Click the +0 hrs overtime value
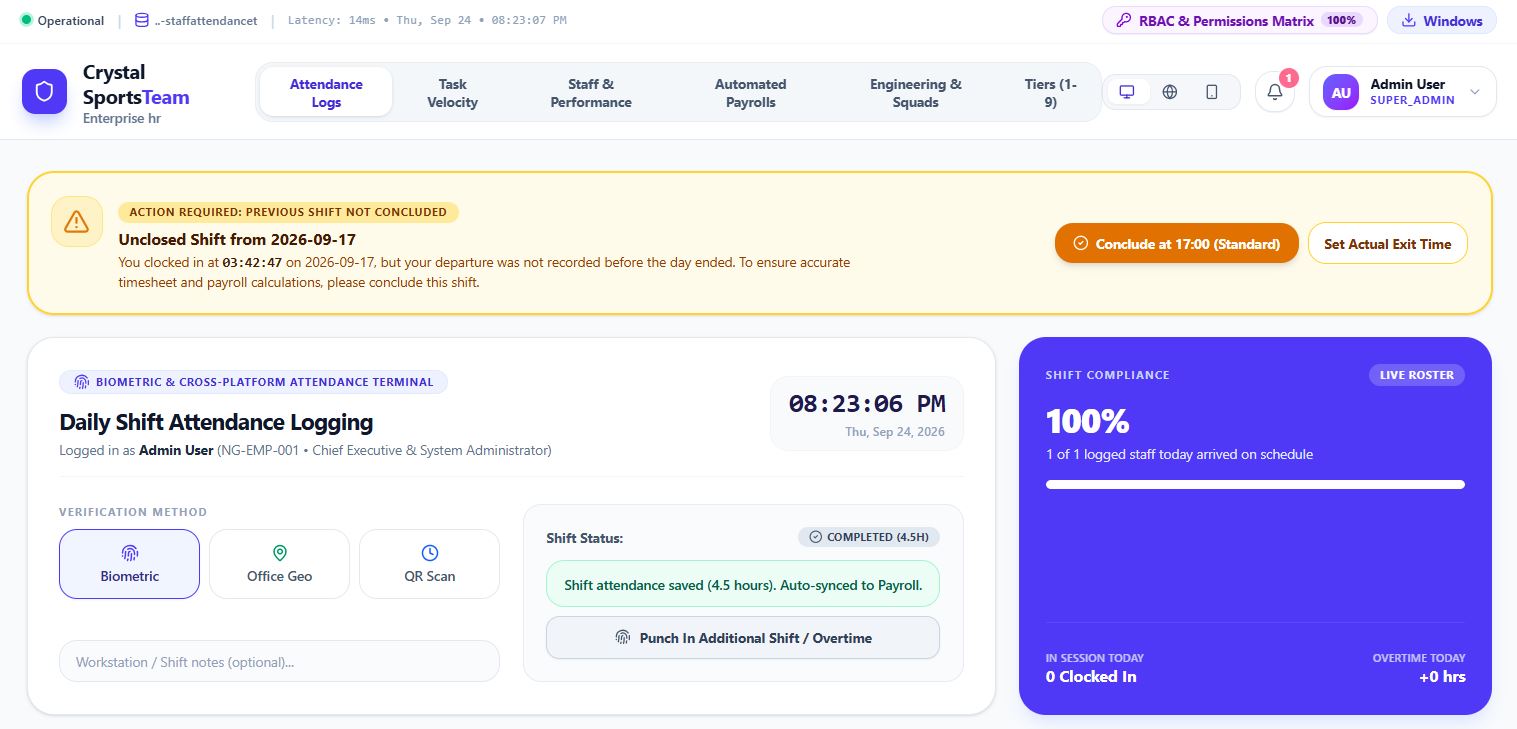1517x729 pixels. click(x=1442, y=676)
